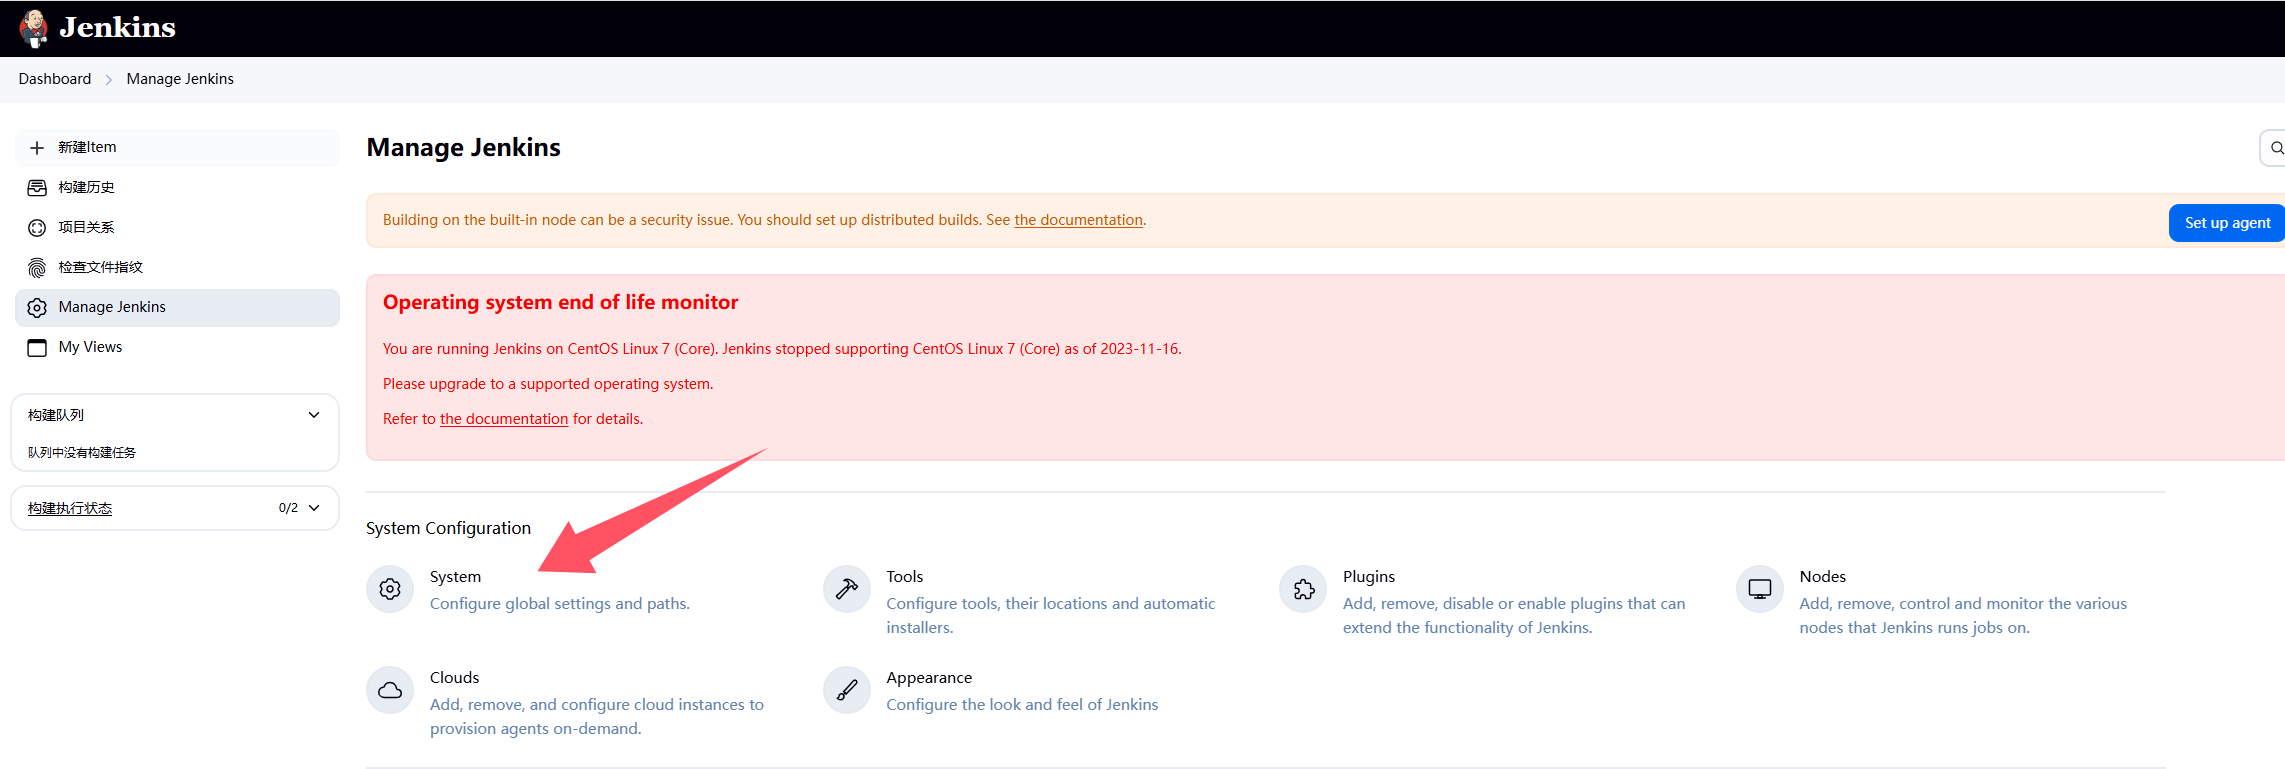Click the 0/2 executor count
2285x769 pixels.
[288, 508]
